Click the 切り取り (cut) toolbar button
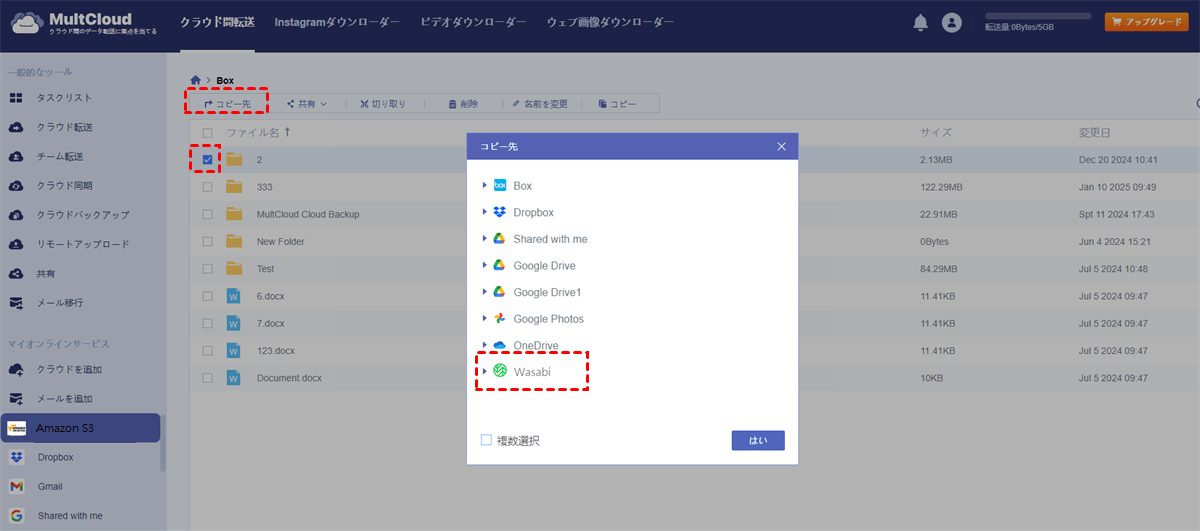This screenshot has width=1200, height=531. pos(383,103)
